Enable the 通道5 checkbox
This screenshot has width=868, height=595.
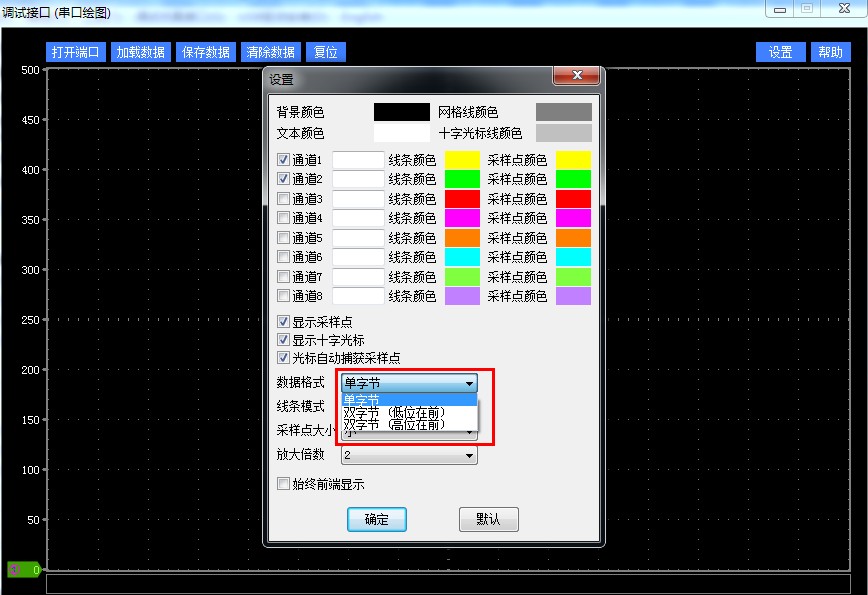283,237
